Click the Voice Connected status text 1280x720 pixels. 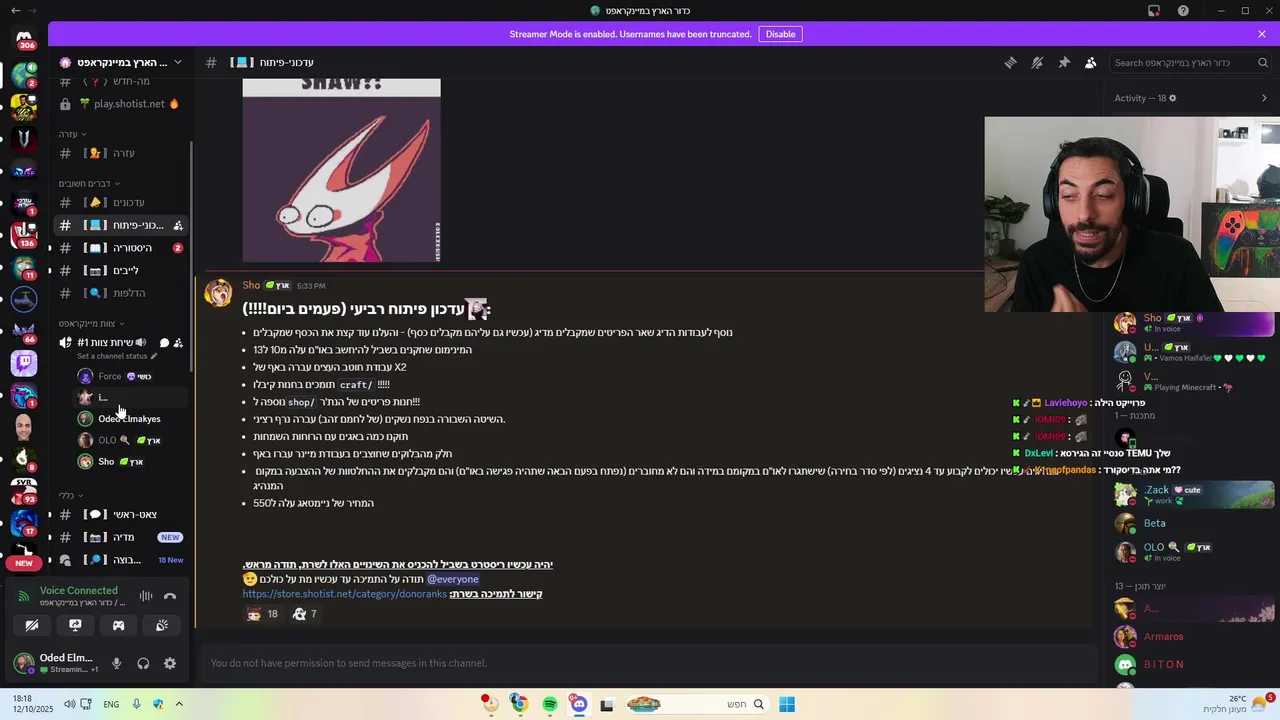pos(79,590)
